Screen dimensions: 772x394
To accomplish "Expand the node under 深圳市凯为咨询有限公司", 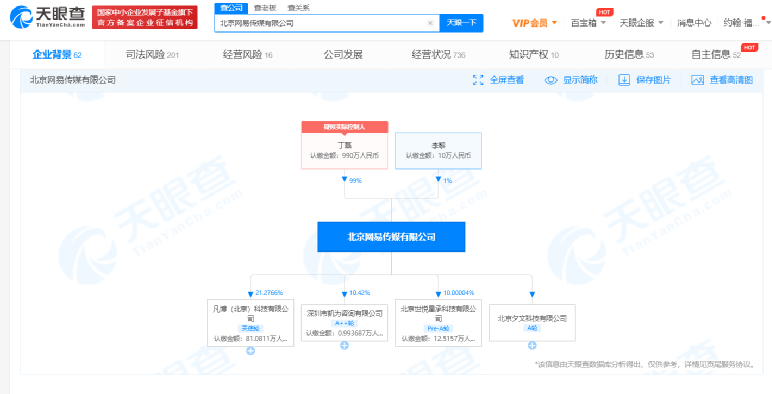I will pos(344,346).
